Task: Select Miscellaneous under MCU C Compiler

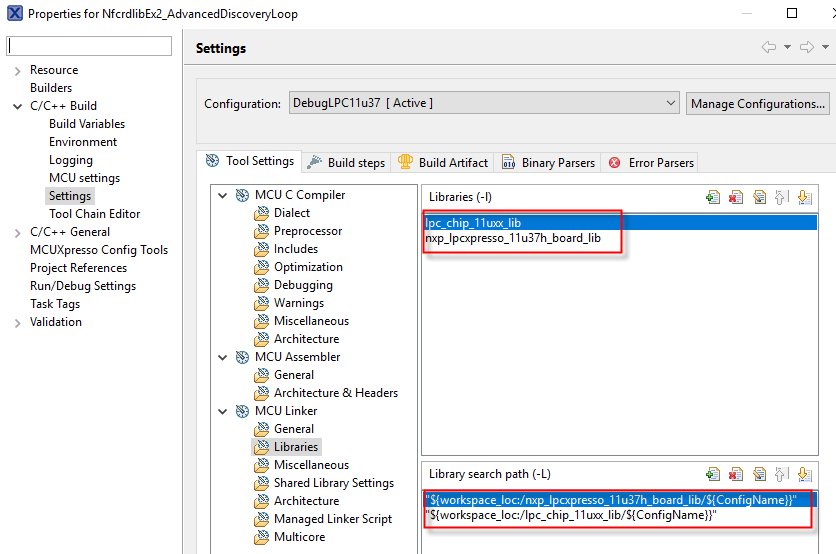Action: [x=311, y=321]
